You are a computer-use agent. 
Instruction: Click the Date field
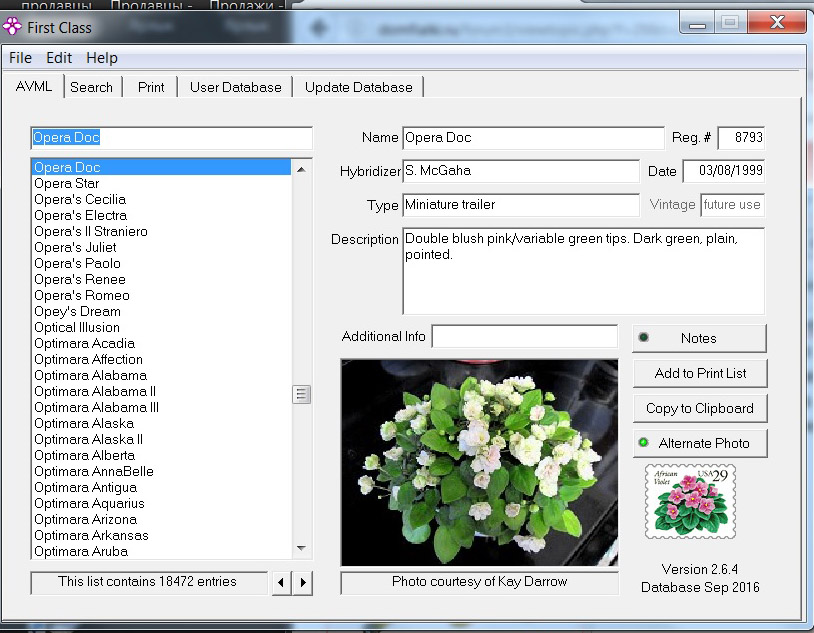coord(724,171)
